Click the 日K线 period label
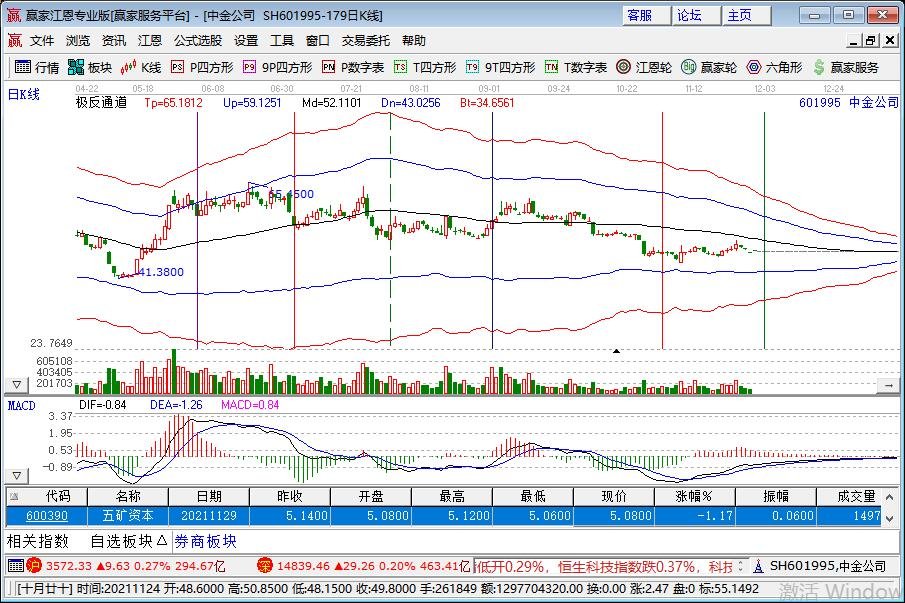 [24, 94]
